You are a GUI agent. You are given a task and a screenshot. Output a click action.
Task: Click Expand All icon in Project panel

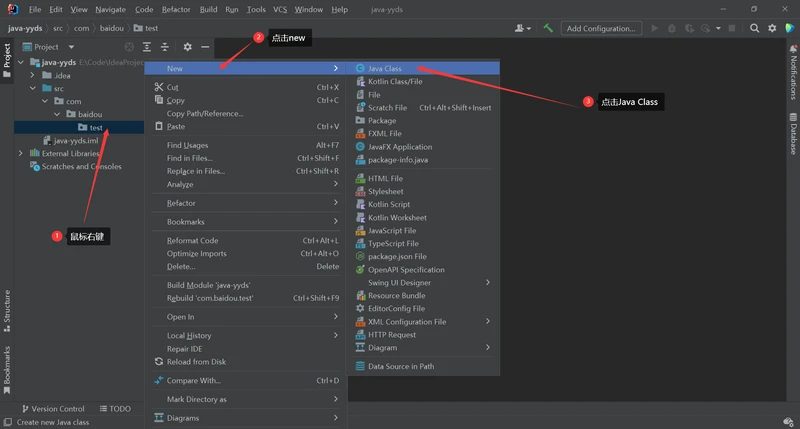pos(147,47)
